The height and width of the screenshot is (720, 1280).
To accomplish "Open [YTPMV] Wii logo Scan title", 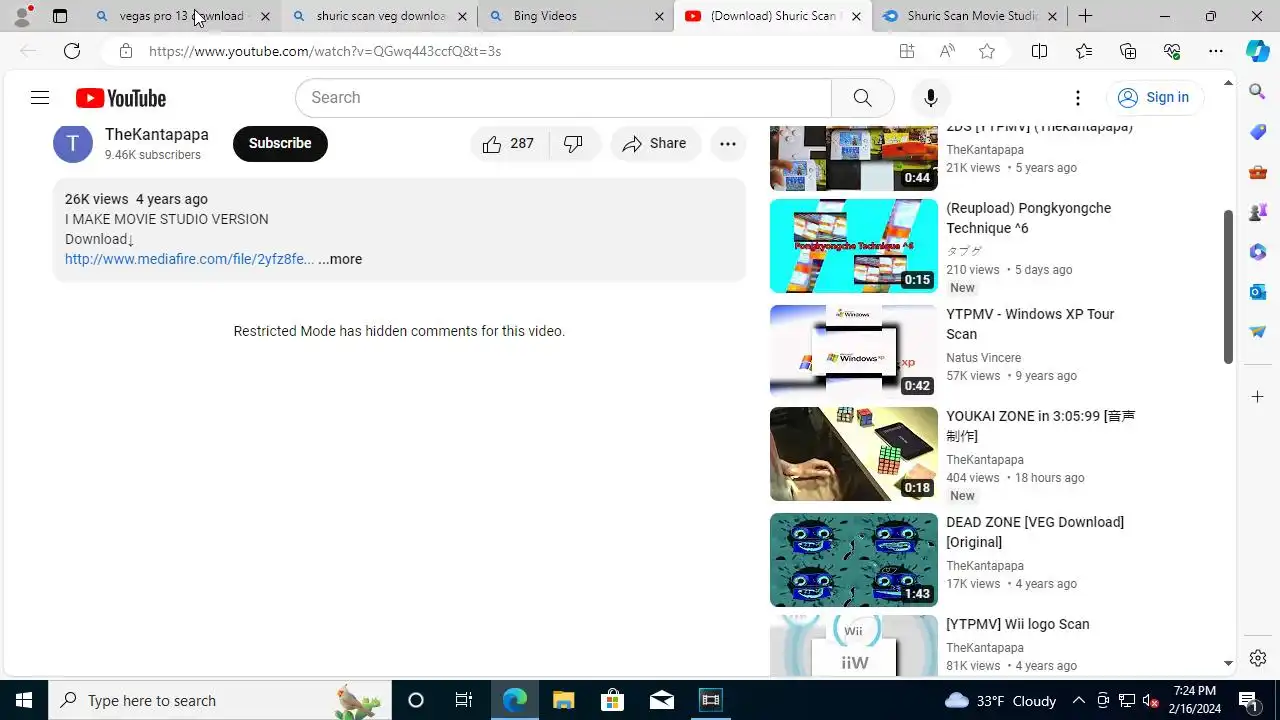I will coord(1018,624).
